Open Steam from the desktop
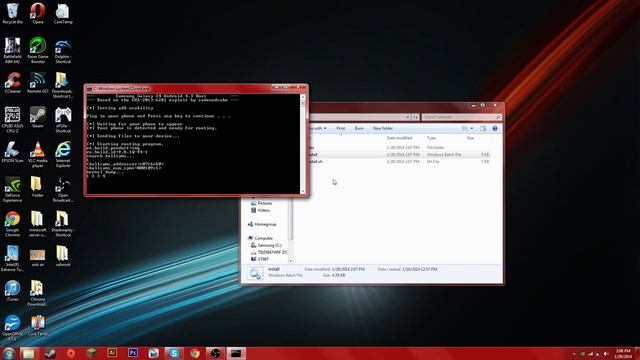This screenshot has height=360, width=640. [38, 118]
